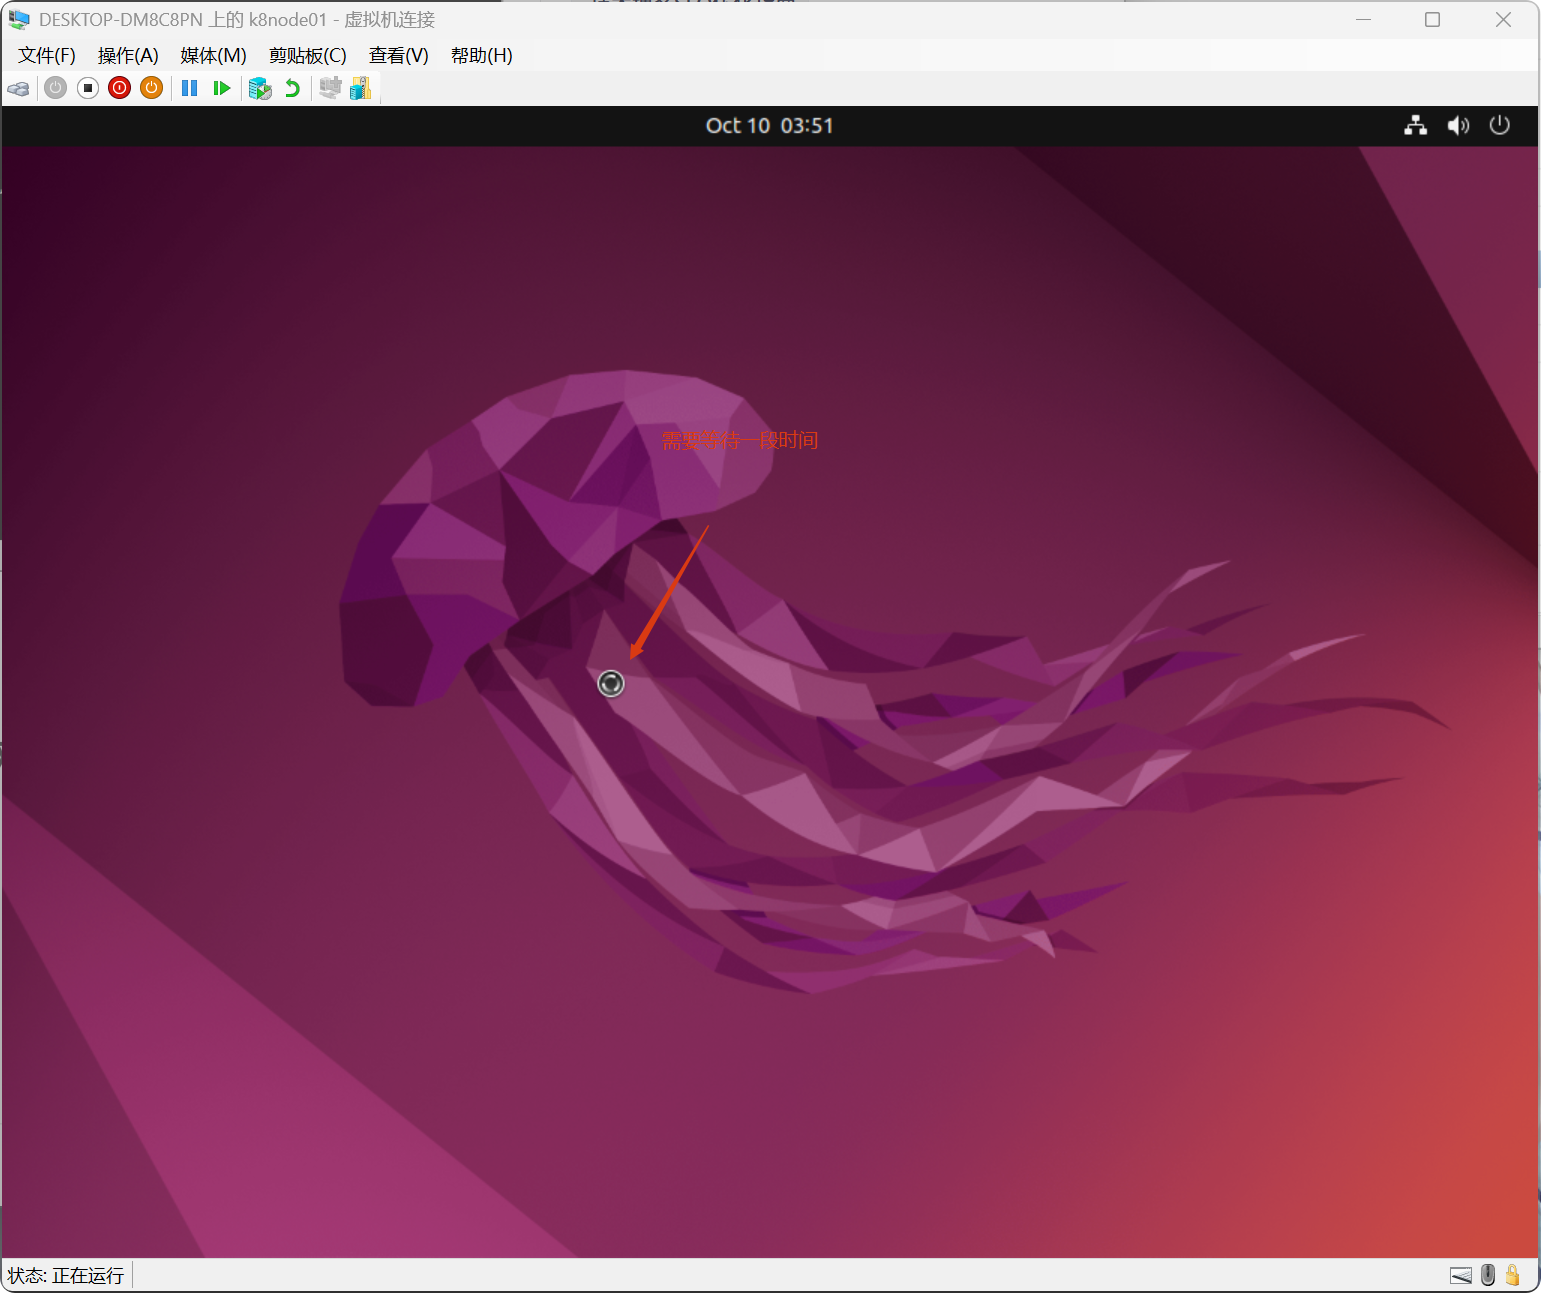Screen dimensions: 1541x1293
Task: Shut down the VM with the red icon
Action: click(x=120, y=88)
